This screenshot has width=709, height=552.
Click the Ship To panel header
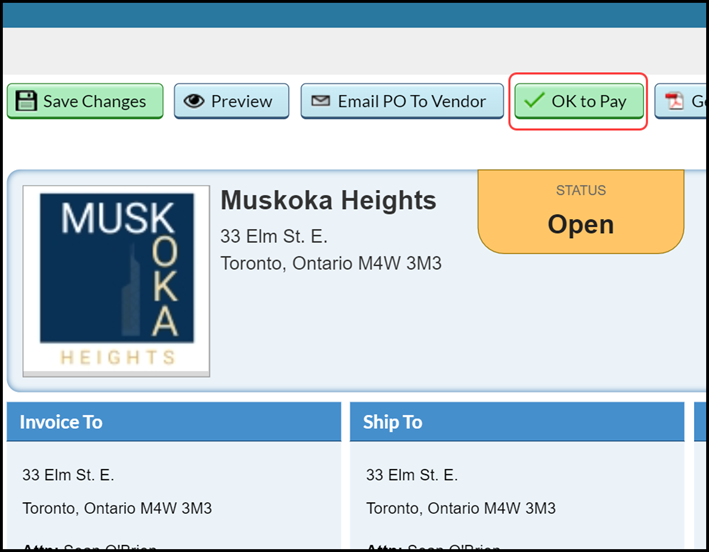tap(517, 422)
